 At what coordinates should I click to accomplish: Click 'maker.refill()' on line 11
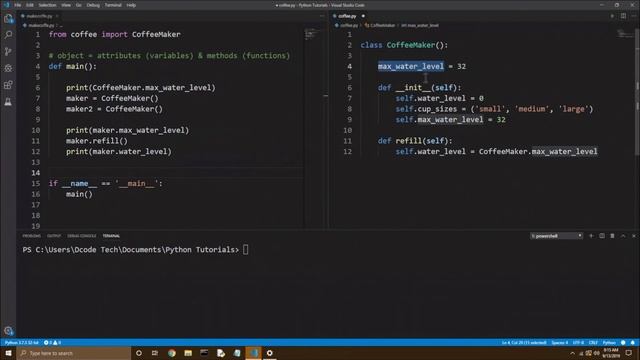point(97,141)
